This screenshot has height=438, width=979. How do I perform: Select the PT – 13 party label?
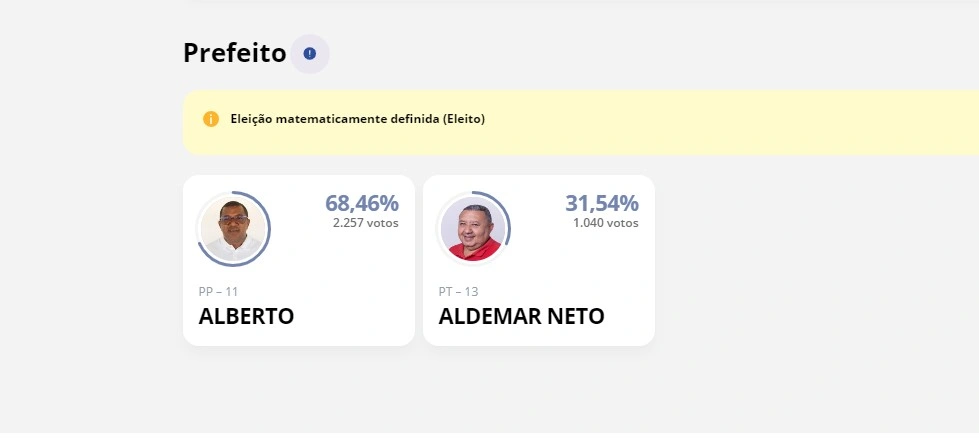pyautogui.click(x=458, y=291)
